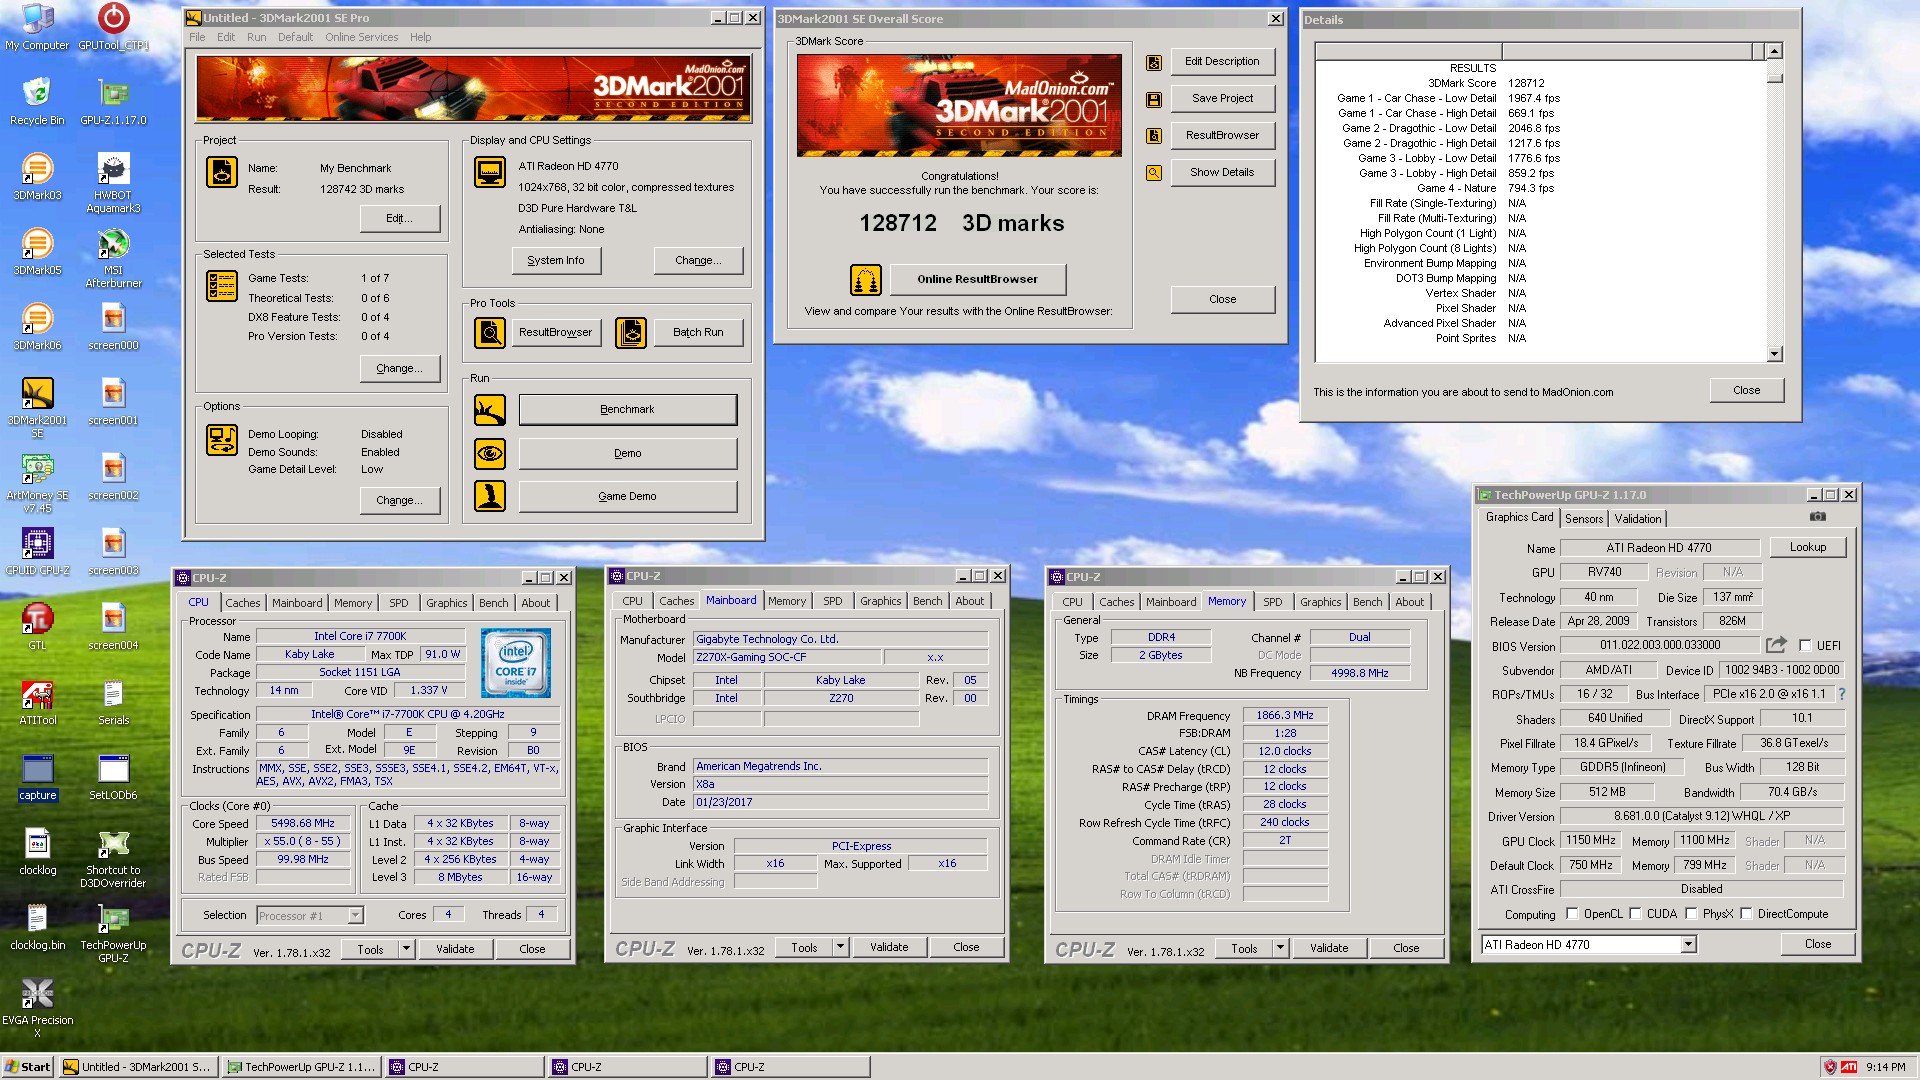Launch ArtMoney SE v7.45 icon
This screenshot has height=1080, width=1920.
click(x=37, y=482)
